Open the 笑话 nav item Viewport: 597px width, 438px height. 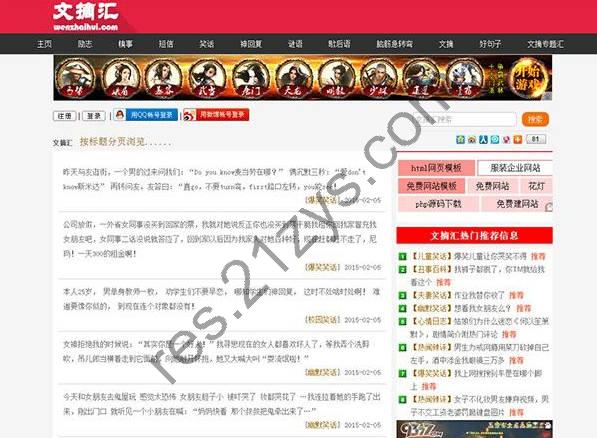click(x=206, y=44)
